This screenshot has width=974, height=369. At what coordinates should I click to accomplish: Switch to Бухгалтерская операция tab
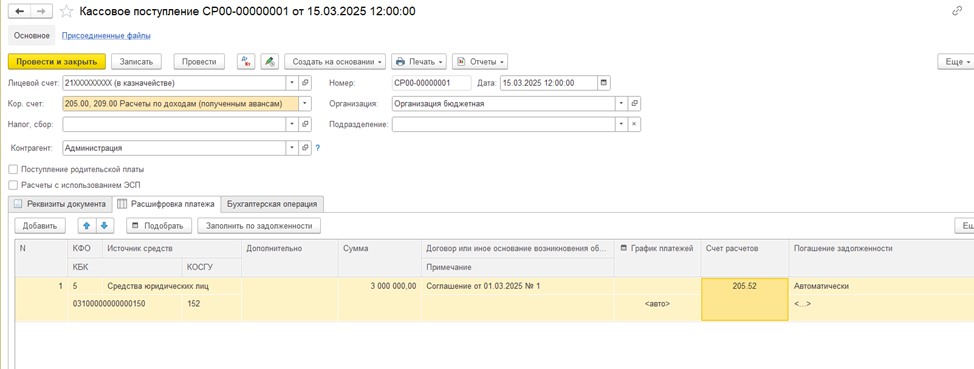(272, 204)
